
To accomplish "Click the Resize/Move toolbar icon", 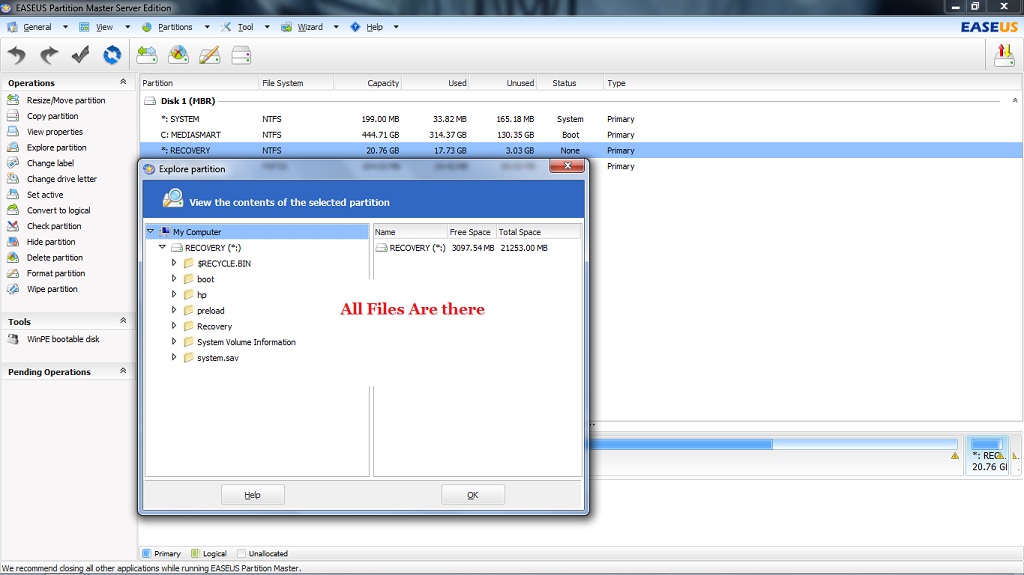I will coord(147,56).
